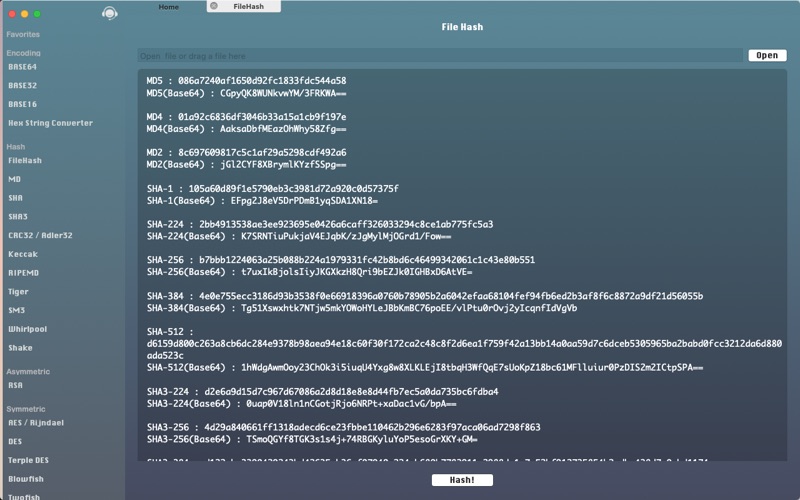
Task: Click the SHA3-256 hex hash line
Action: tap(343, 428)
